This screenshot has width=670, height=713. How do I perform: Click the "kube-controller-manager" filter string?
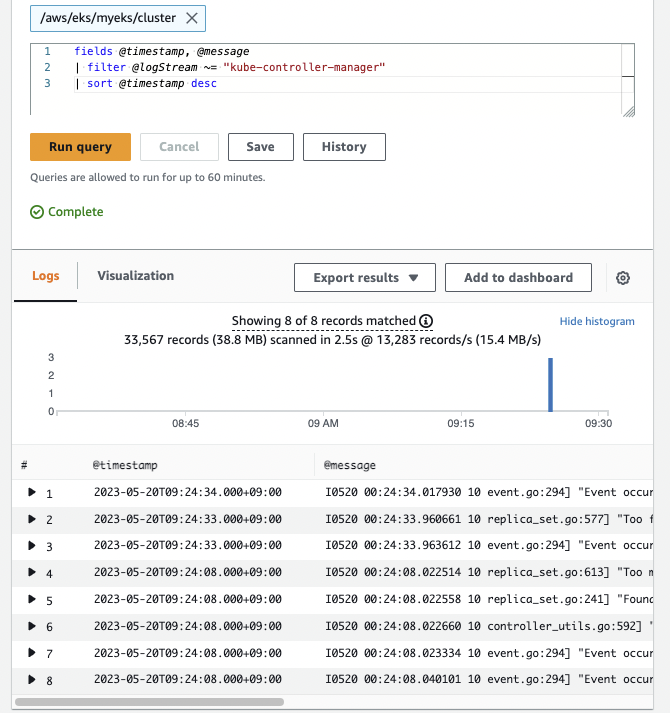304,67
